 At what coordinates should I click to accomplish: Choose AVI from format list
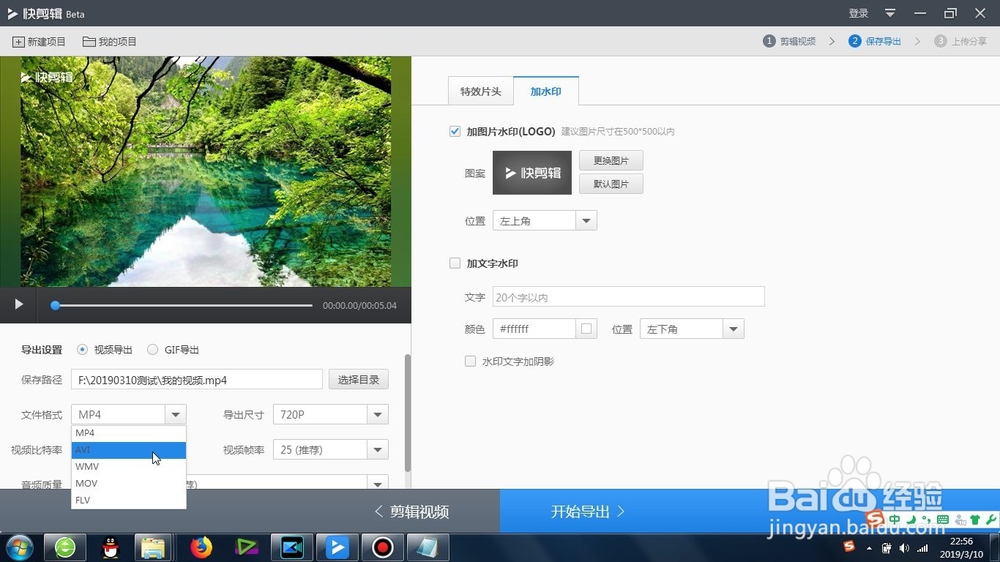(129, 450)
